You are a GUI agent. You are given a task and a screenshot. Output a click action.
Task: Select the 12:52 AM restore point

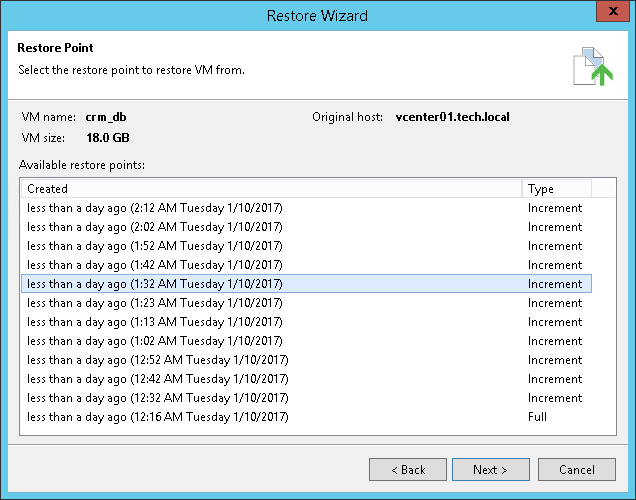(x=307, y=360)
